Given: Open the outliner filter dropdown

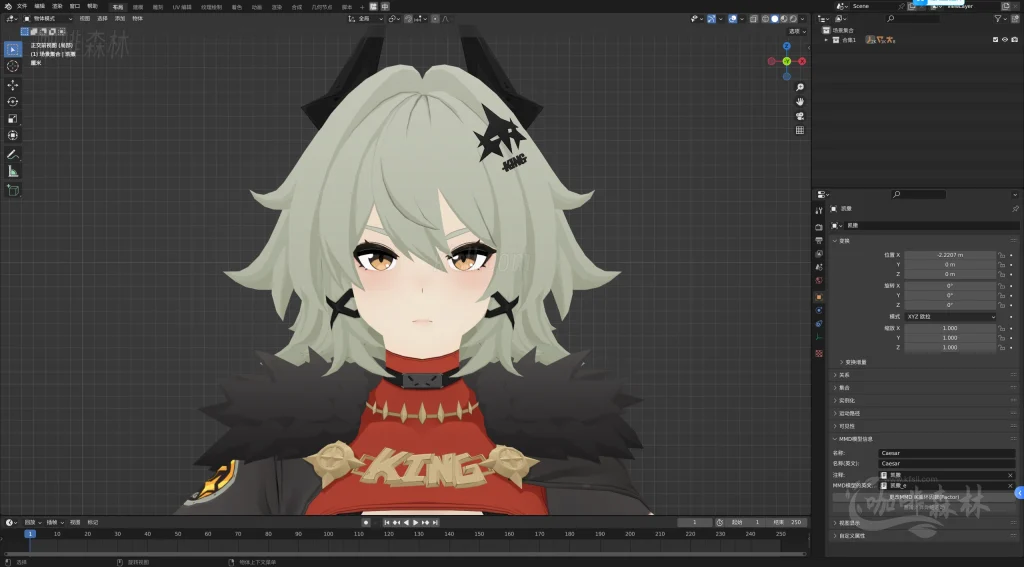Looking at the screenshot, I should tap(1000, 19).
